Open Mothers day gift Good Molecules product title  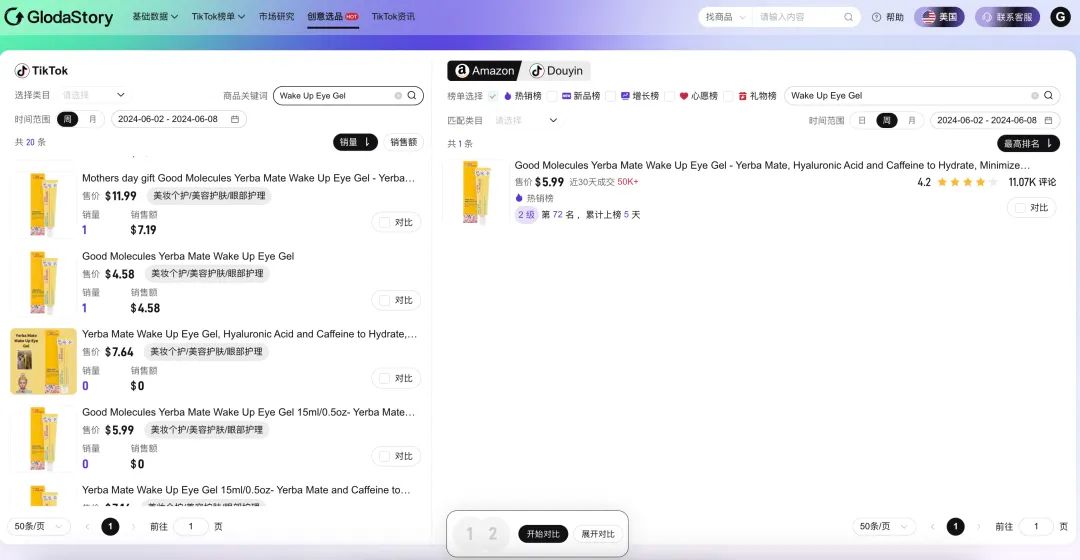(249, 178)
